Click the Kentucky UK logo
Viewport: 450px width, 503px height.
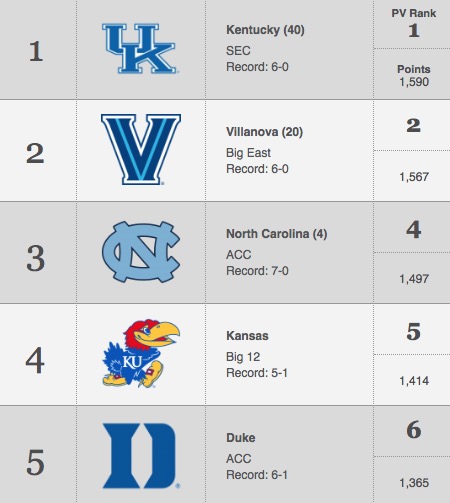139,49
